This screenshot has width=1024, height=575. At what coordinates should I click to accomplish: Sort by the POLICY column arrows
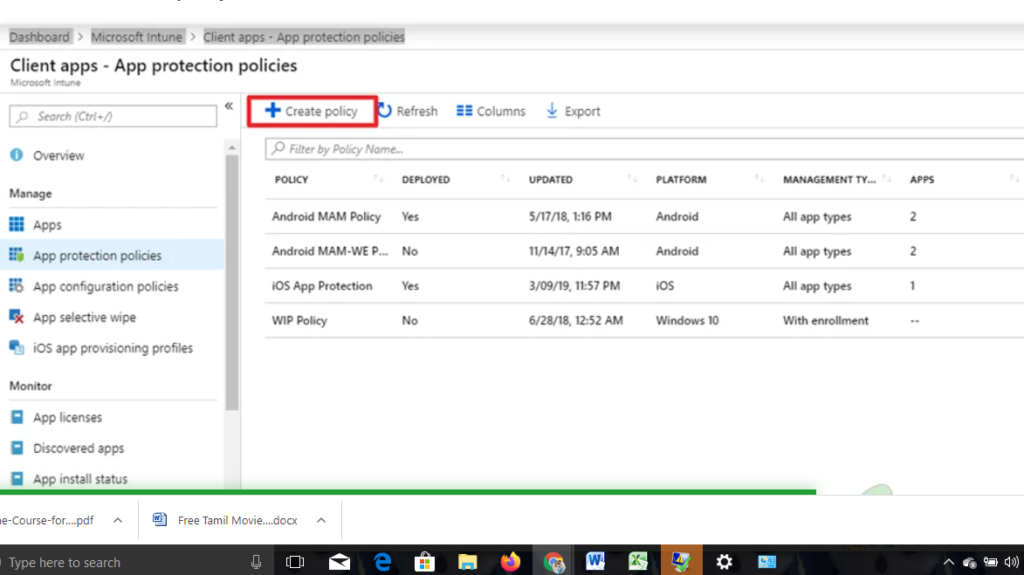point(378,178)
